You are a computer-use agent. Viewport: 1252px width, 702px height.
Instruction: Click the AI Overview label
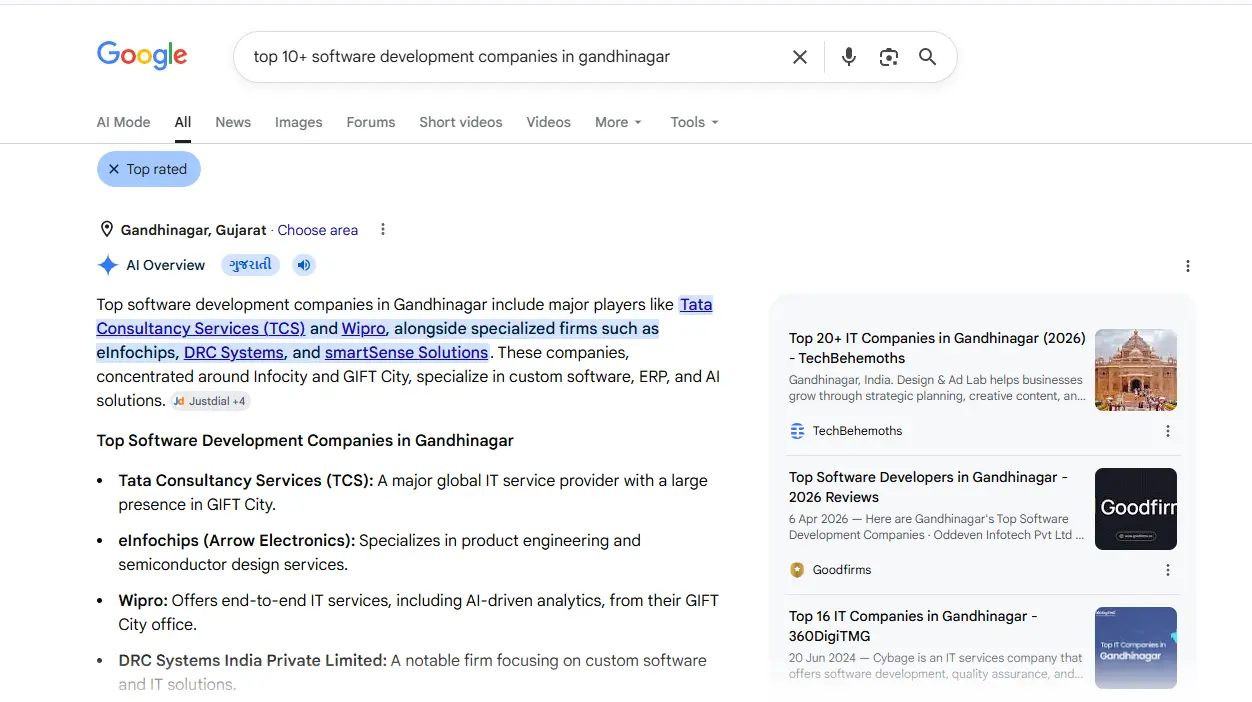point(166,265)
